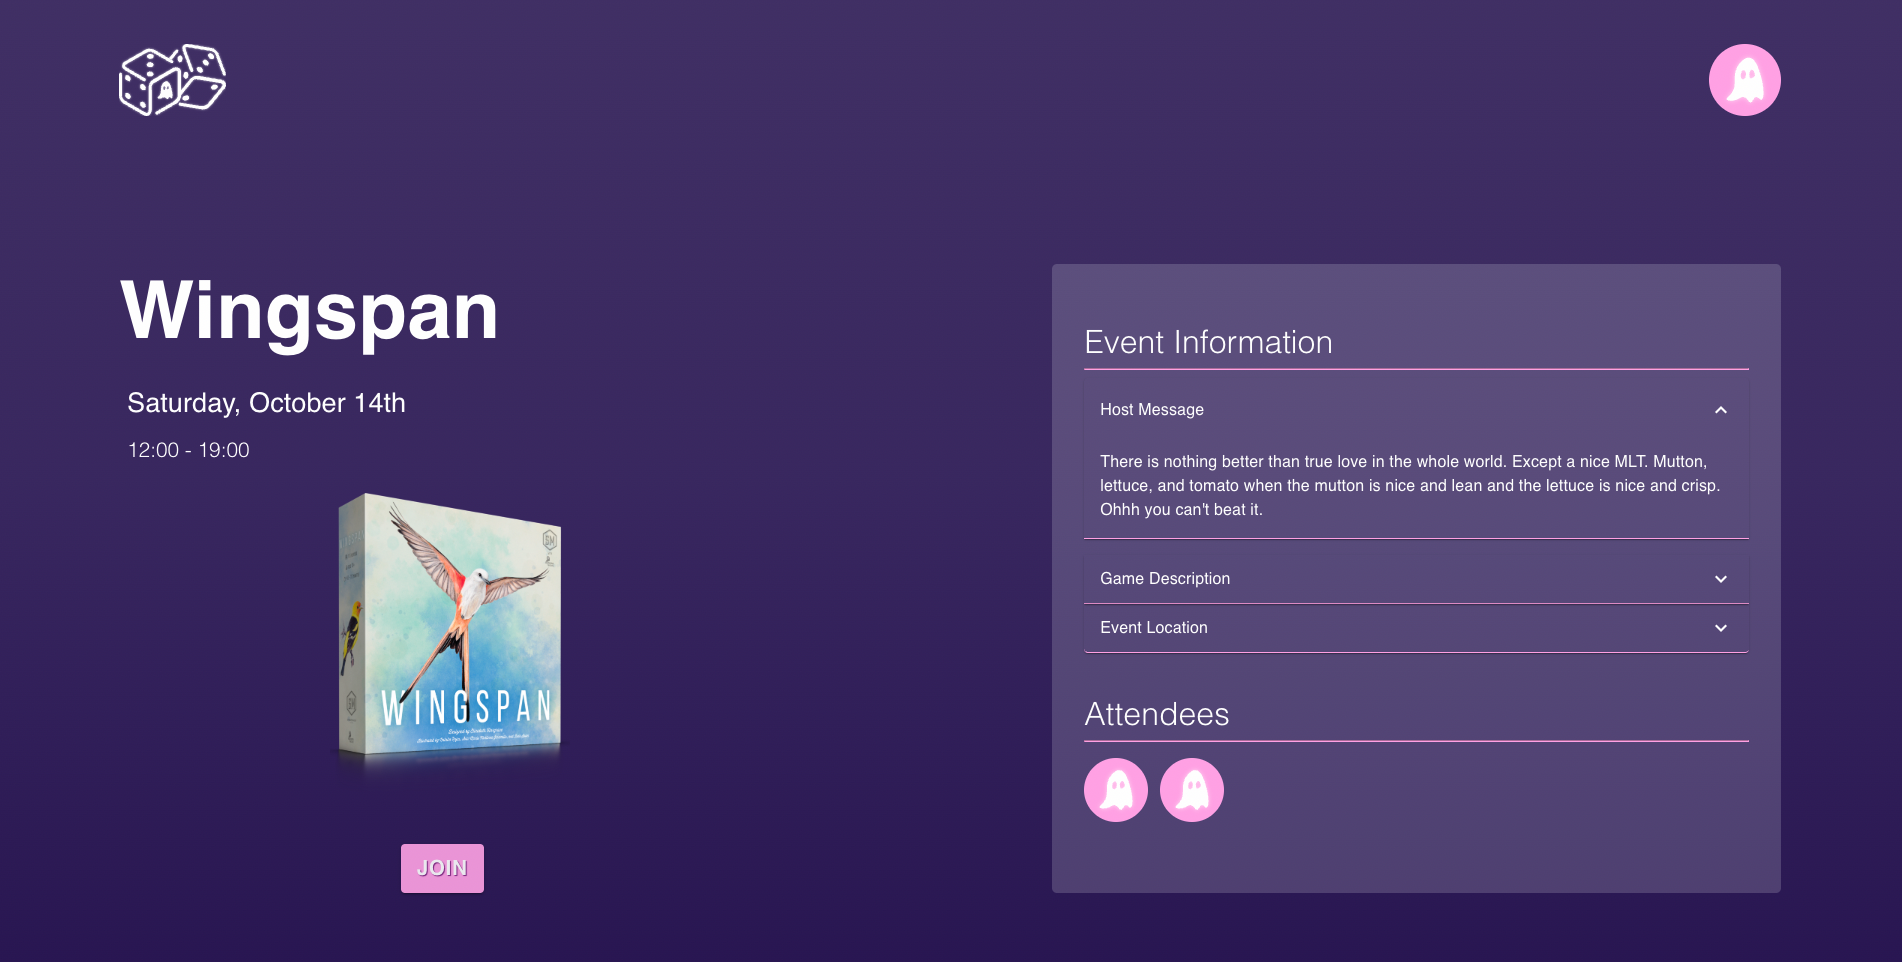1902x962 pixels.
Task: Click the host message text about MLT
Action: 1410,485
